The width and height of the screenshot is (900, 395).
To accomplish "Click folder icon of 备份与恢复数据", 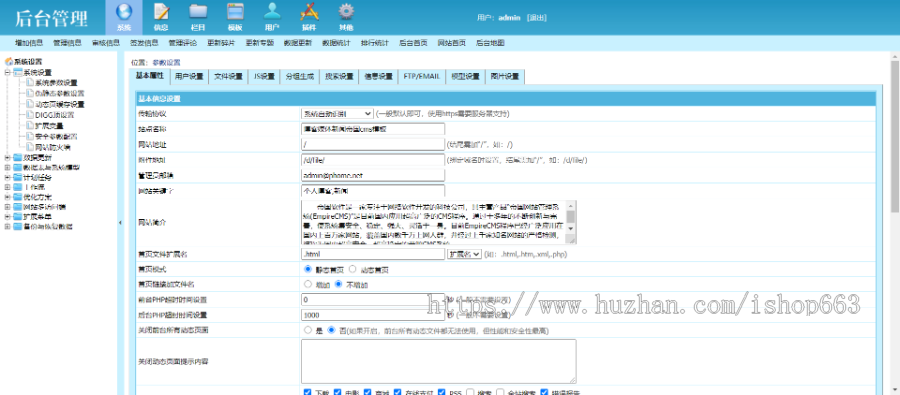I will coord(17,226).
